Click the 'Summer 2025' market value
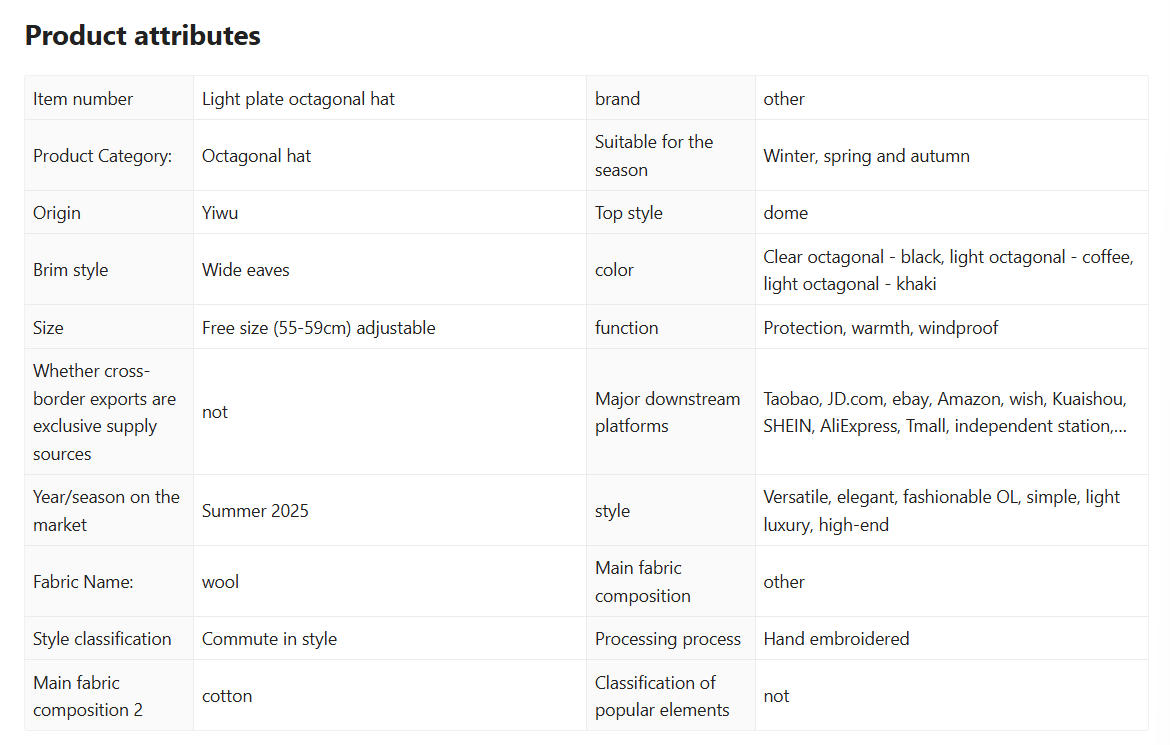The height and width of the screenshot is (745, 1170). [x=255, y=511]
